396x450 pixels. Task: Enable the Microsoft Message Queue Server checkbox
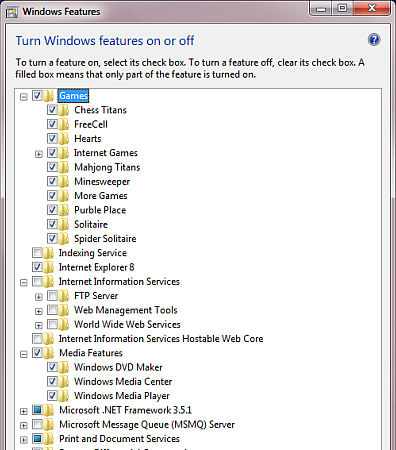pyautogui.click(x=37, y=424)
